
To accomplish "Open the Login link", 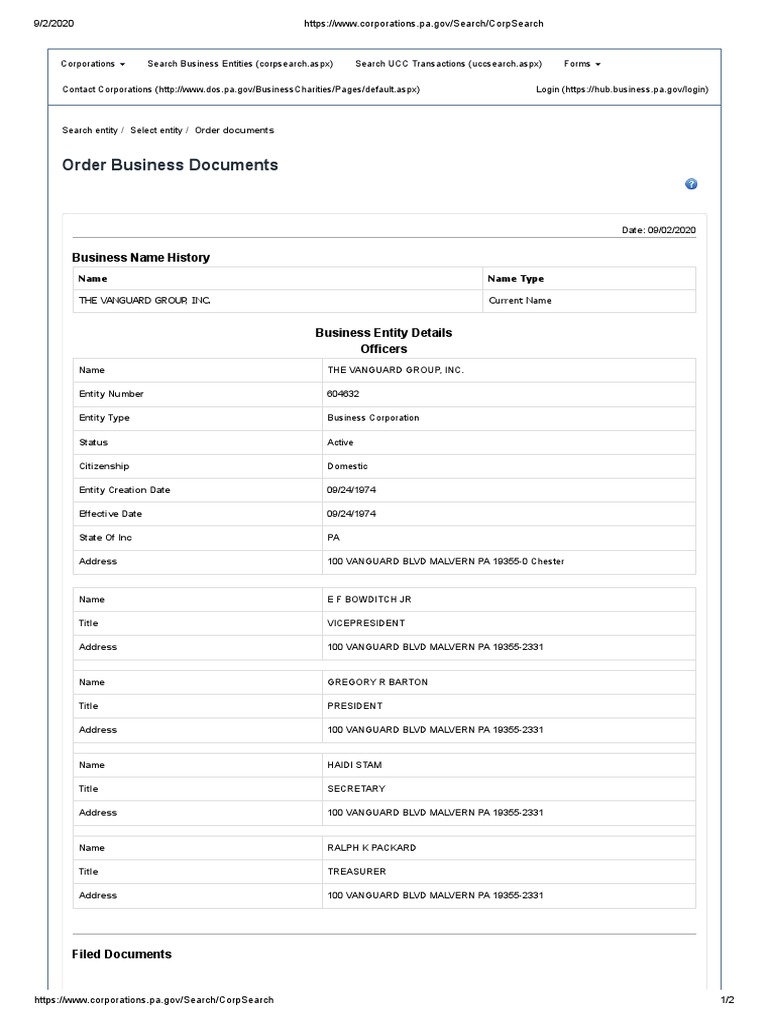I will tap(622, 89).
